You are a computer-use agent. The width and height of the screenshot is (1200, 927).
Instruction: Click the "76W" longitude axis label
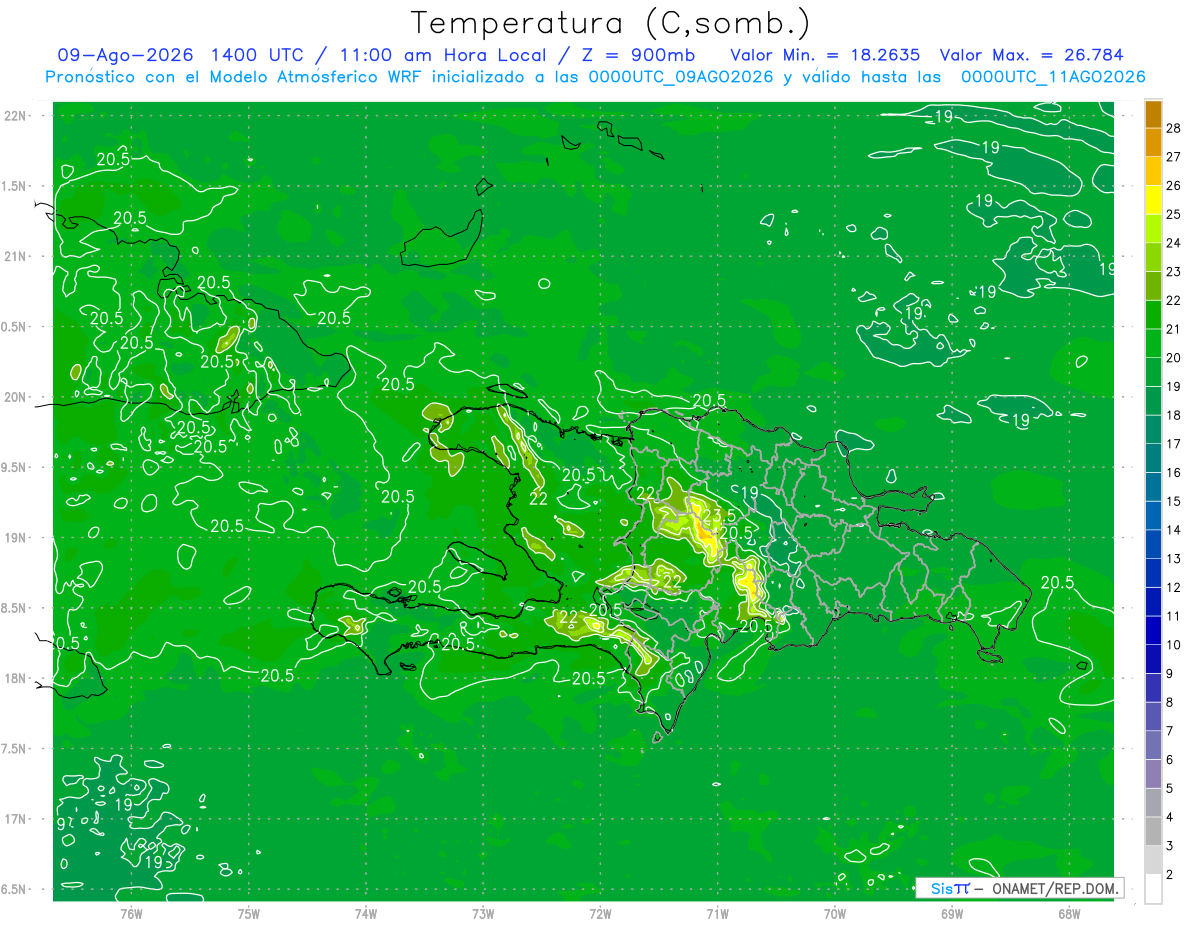coord(130,914)
